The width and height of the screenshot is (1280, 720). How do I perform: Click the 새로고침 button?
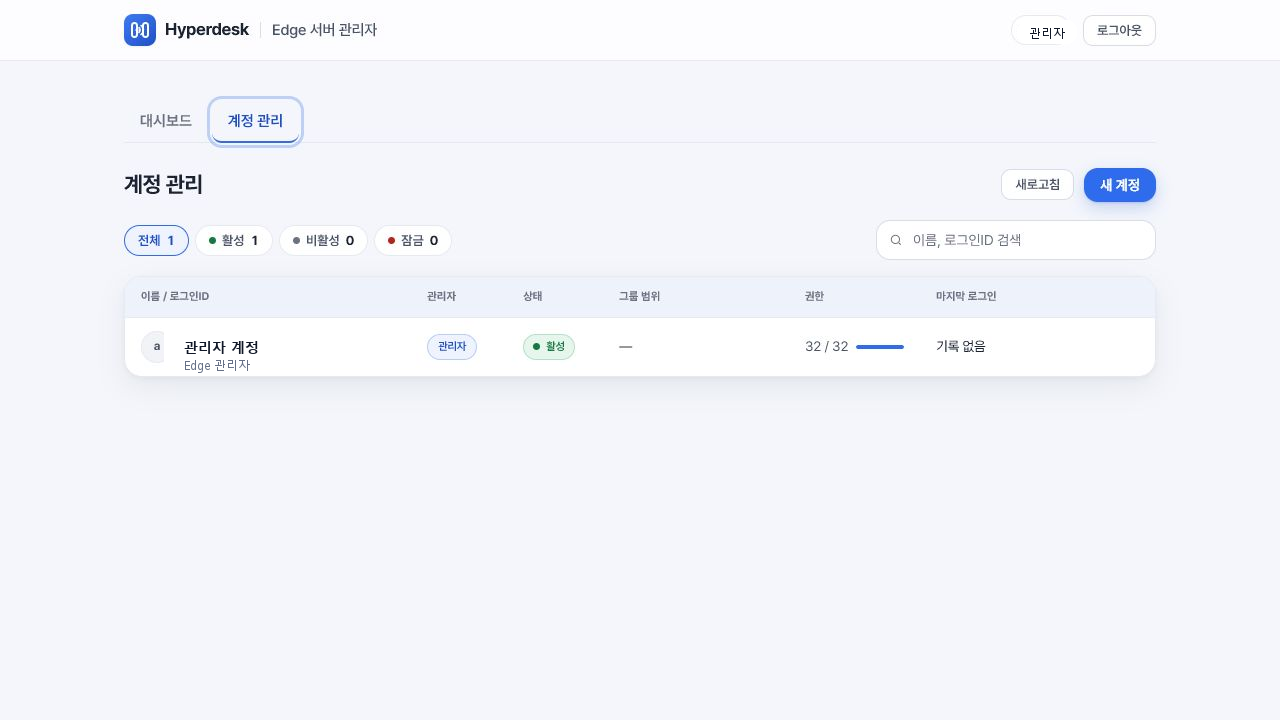click(1037, 185)
